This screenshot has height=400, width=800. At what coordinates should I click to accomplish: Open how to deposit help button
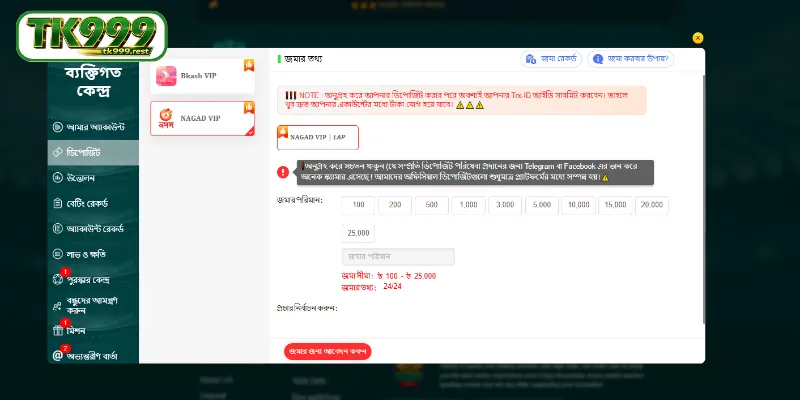tap(631, 59)
